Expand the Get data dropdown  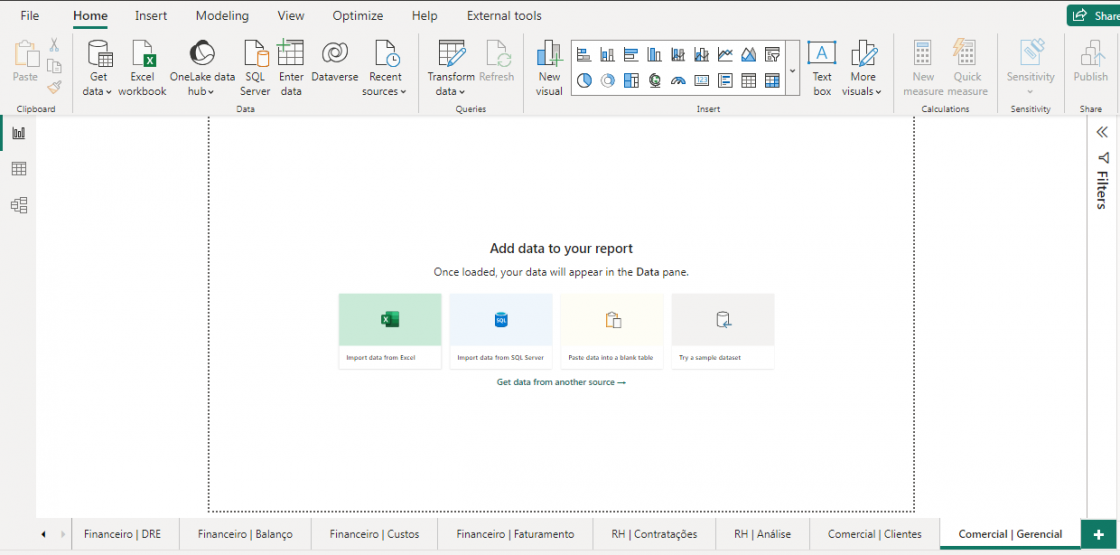click(x=98, y=91)
